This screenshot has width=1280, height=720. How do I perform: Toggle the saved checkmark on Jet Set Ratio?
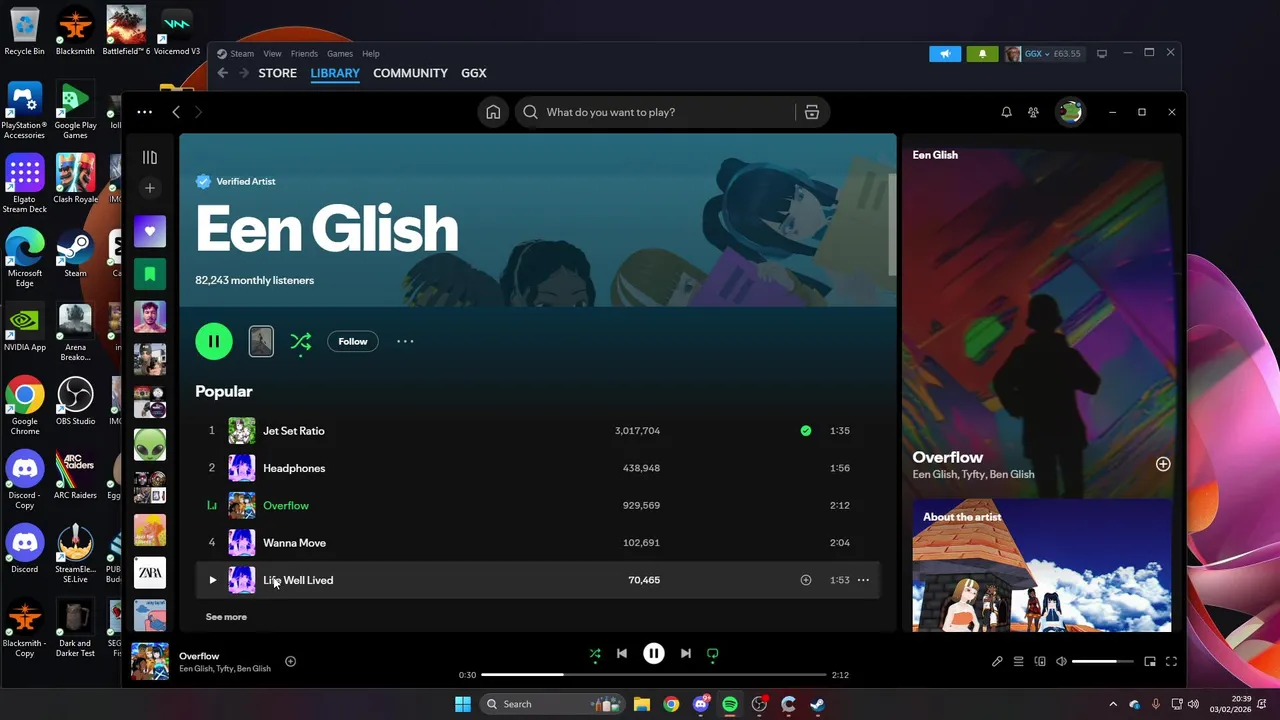806,431
